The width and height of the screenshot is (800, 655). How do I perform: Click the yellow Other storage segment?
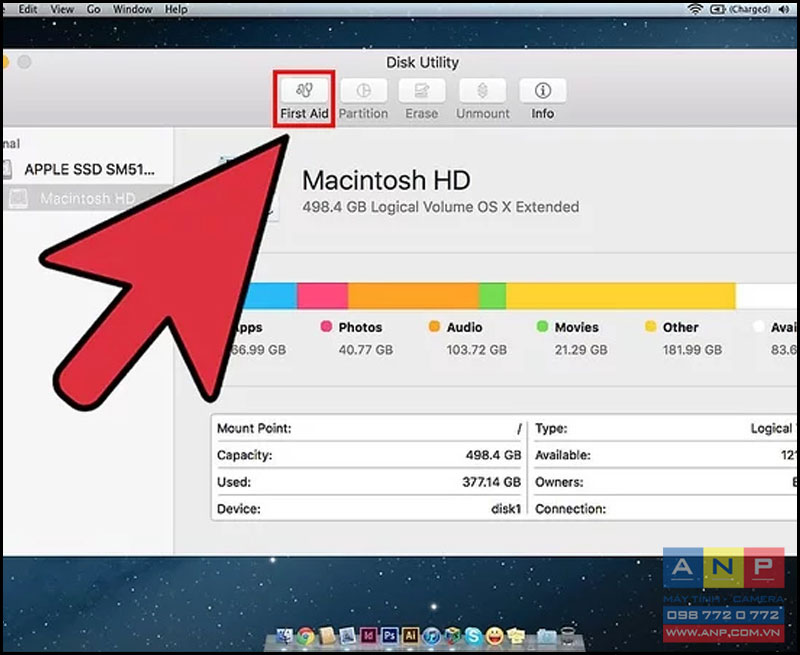pos(620,296)
